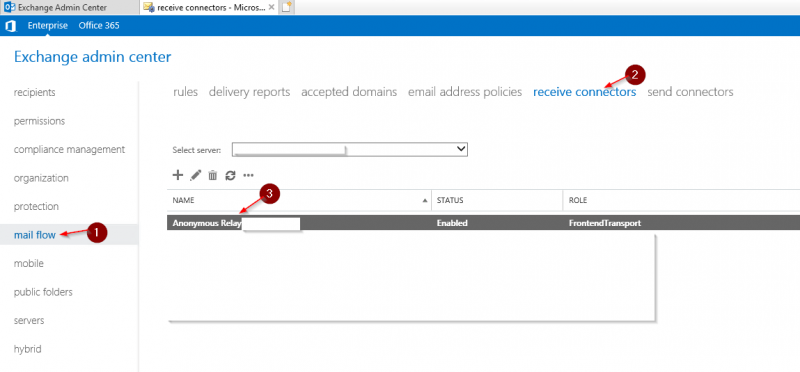Click the delete trash can icon
This screenshot has width=800, height=372.
(x=213, y=175)
